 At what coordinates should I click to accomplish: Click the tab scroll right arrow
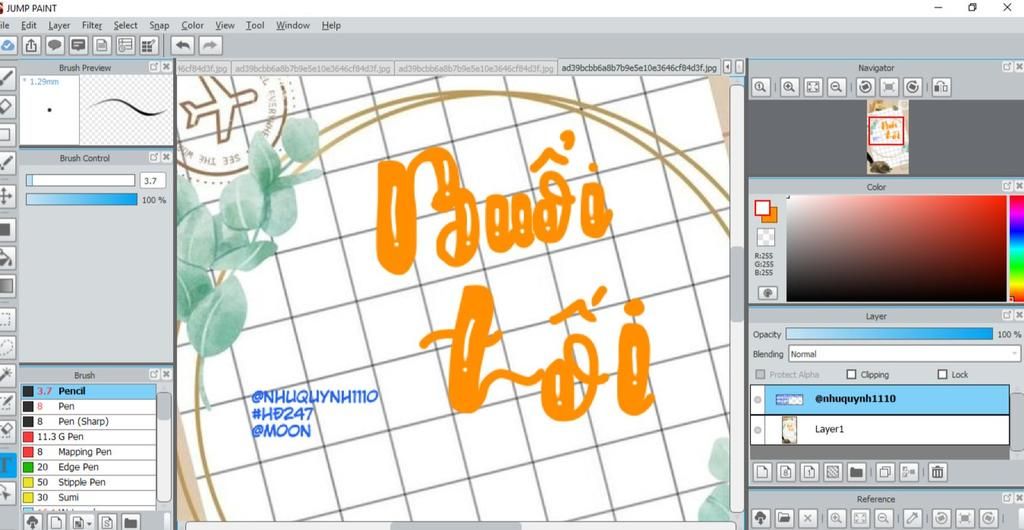[739, 67]
